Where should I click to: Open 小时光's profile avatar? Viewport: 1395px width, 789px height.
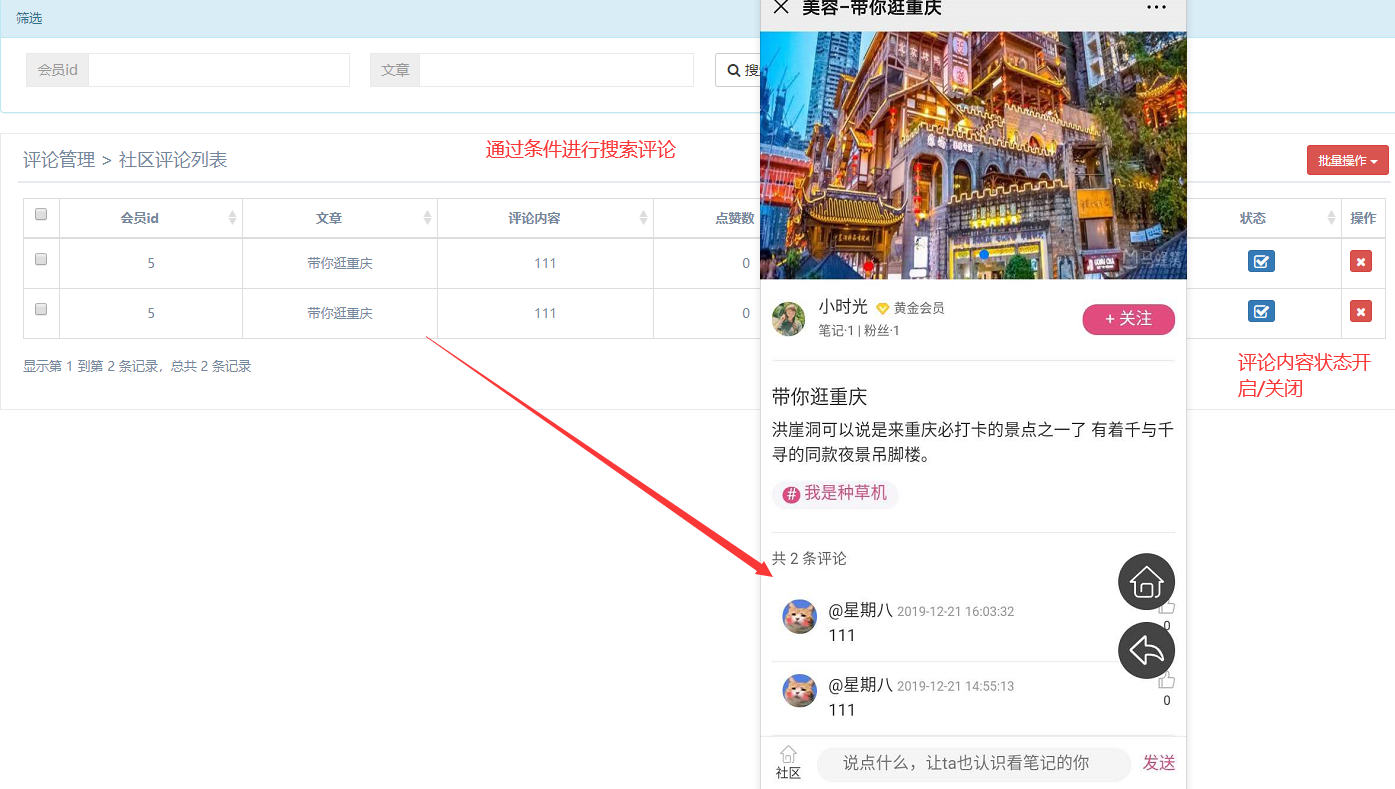coord(789,318)
